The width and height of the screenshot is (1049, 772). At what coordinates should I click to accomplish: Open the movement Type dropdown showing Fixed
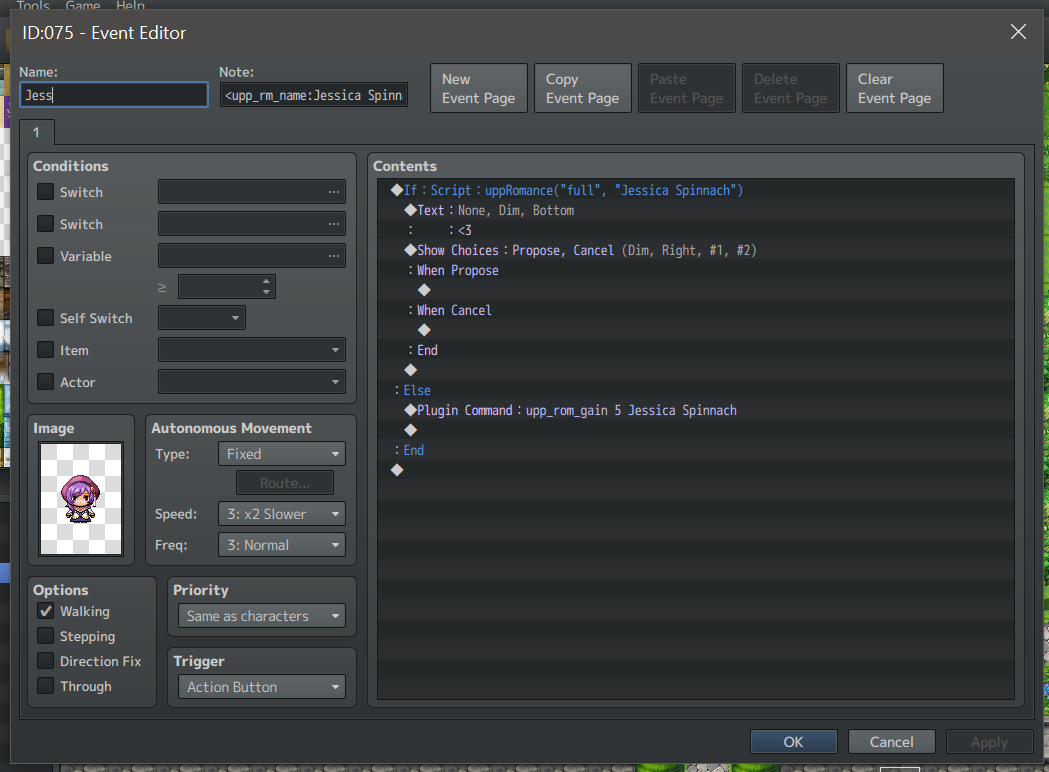[x=282, y=454]
